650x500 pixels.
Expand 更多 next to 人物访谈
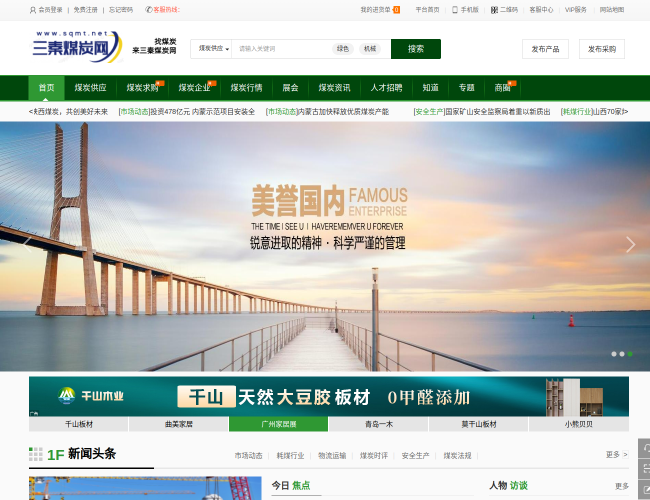621,486
